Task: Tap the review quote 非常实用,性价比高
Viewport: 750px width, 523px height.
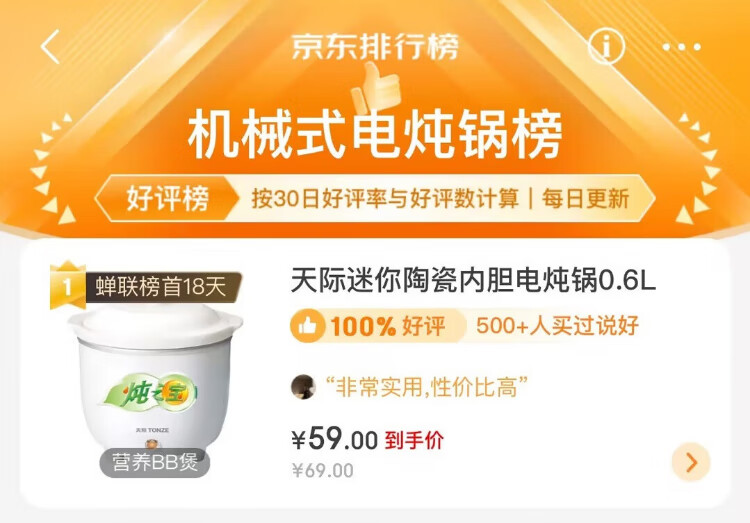Action: [x=426, y=387]
